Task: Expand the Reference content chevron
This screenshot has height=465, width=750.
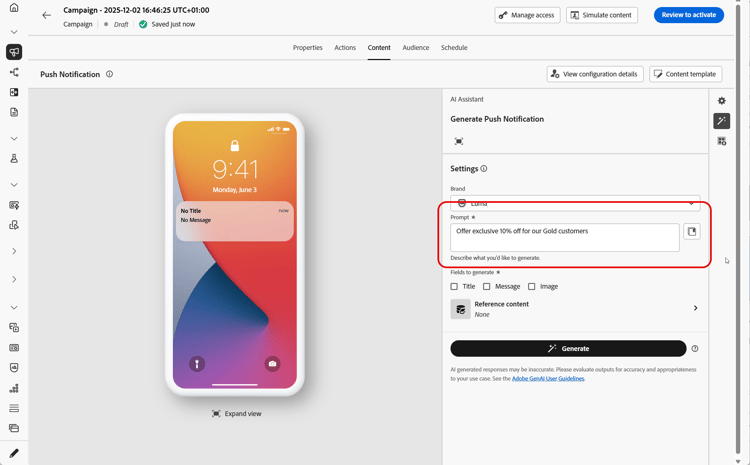Action: (x=695, y=308)
